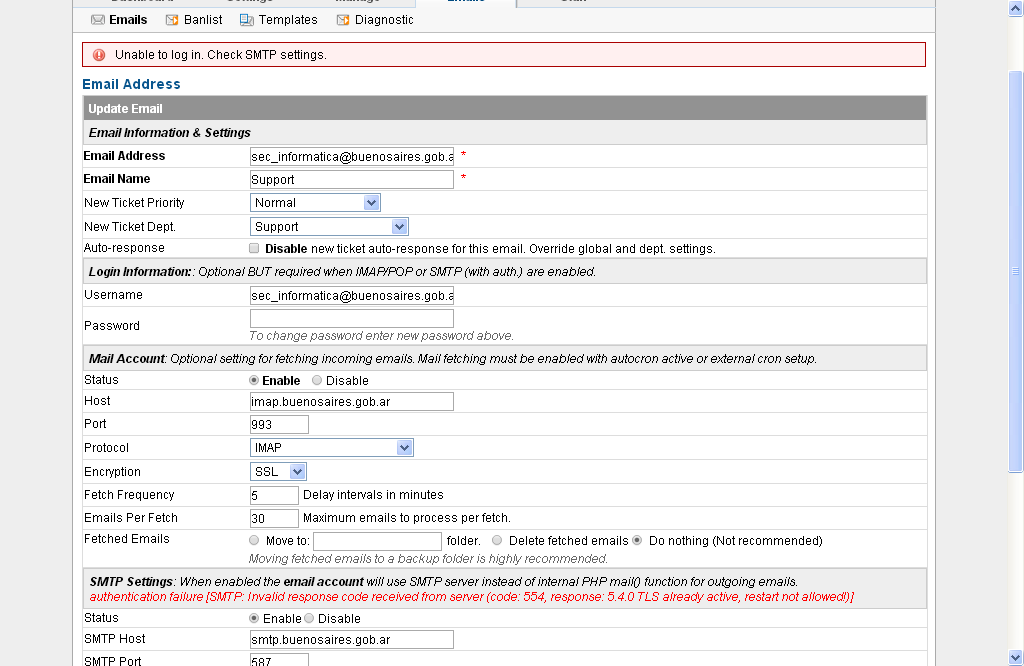Click the 'New Ticket Priority' label
The height and width of the screenshot is (666, 1024).
click(x=135, y=203)
